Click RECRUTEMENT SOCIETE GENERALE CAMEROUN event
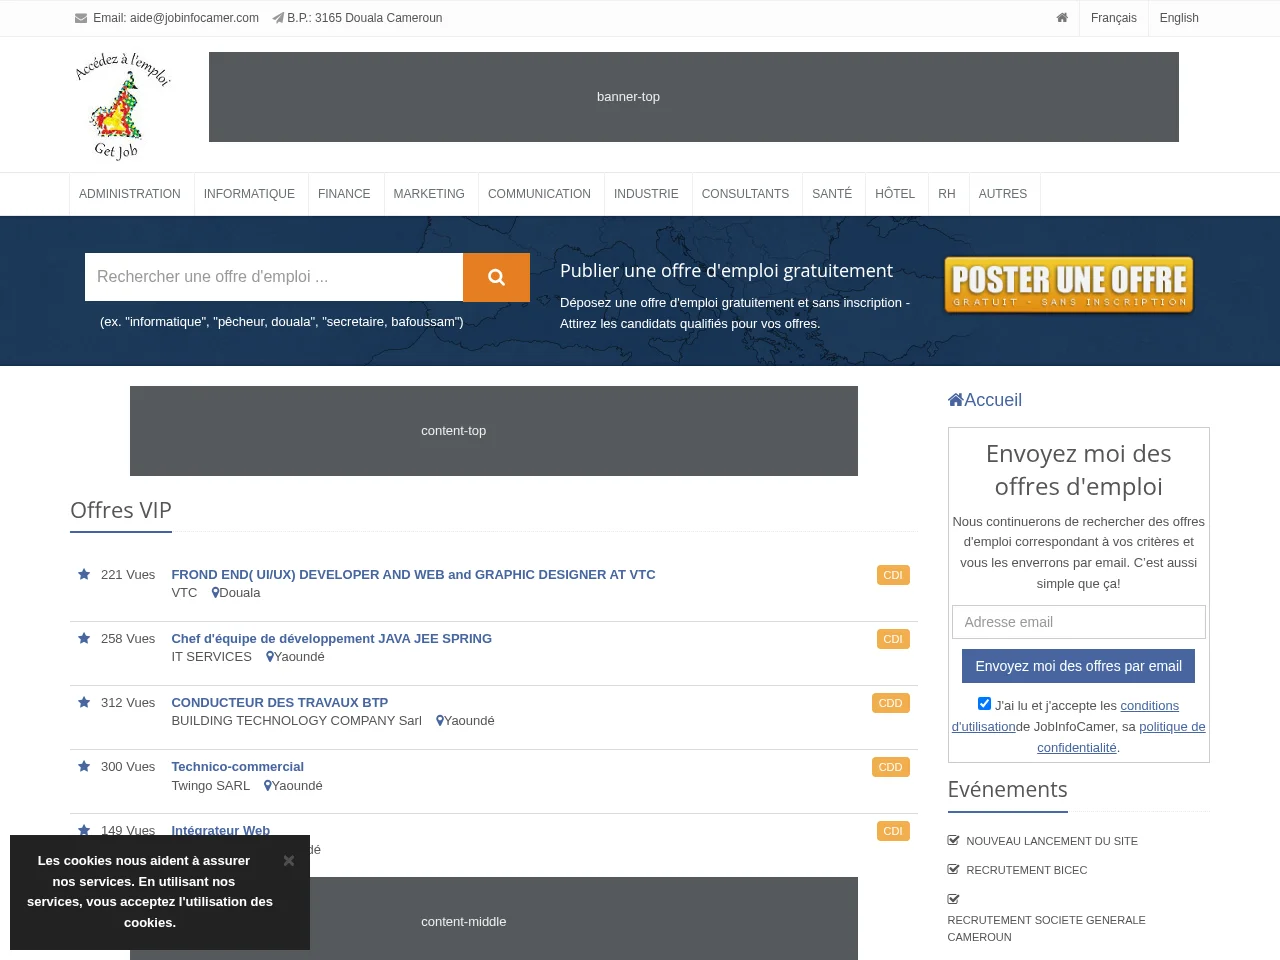 click(1046, 928)
